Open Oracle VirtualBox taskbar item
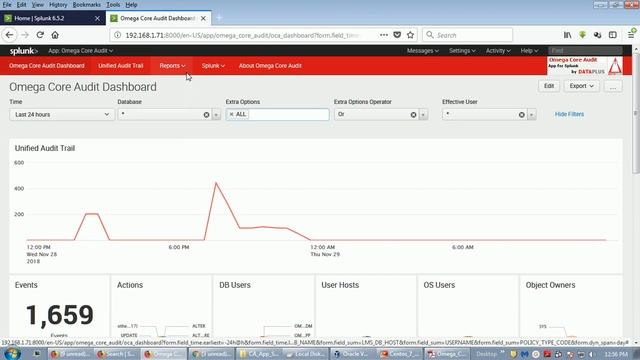640x360 pixels. [x=351, y=354]
